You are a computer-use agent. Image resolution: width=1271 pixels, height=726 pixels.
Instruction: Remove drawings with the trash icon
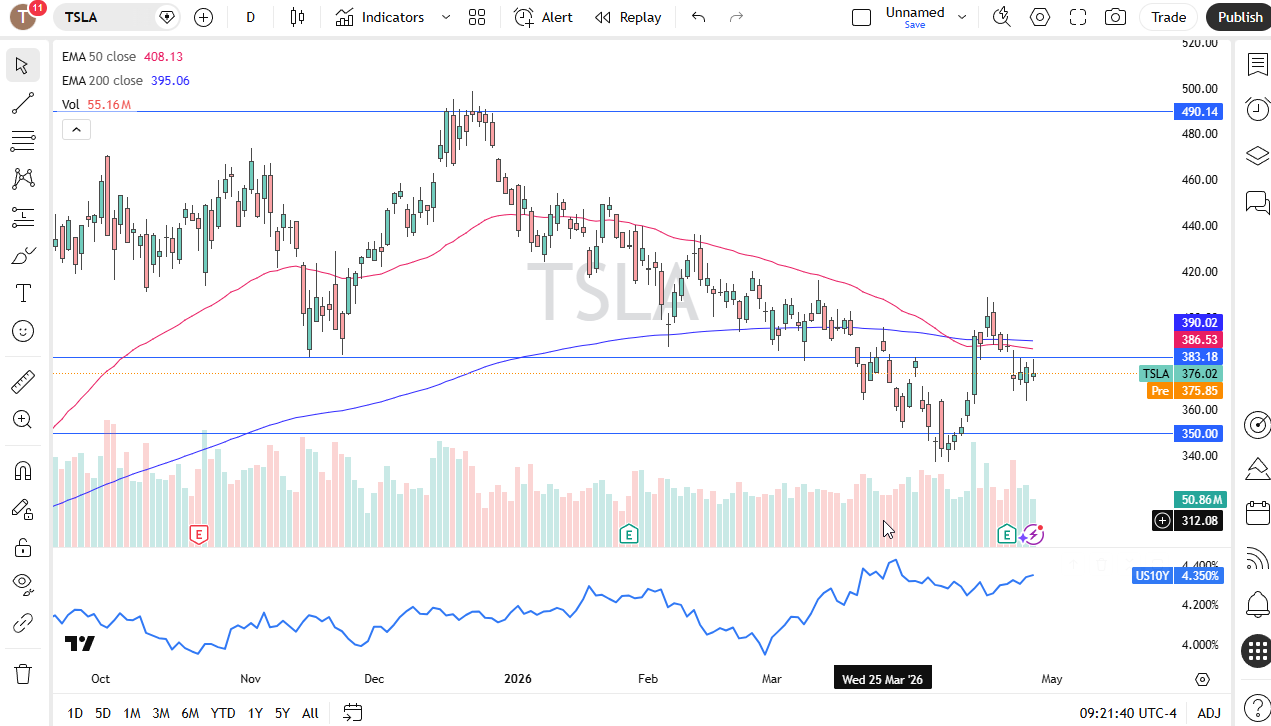pyautogui.click(x=23, y=673)
